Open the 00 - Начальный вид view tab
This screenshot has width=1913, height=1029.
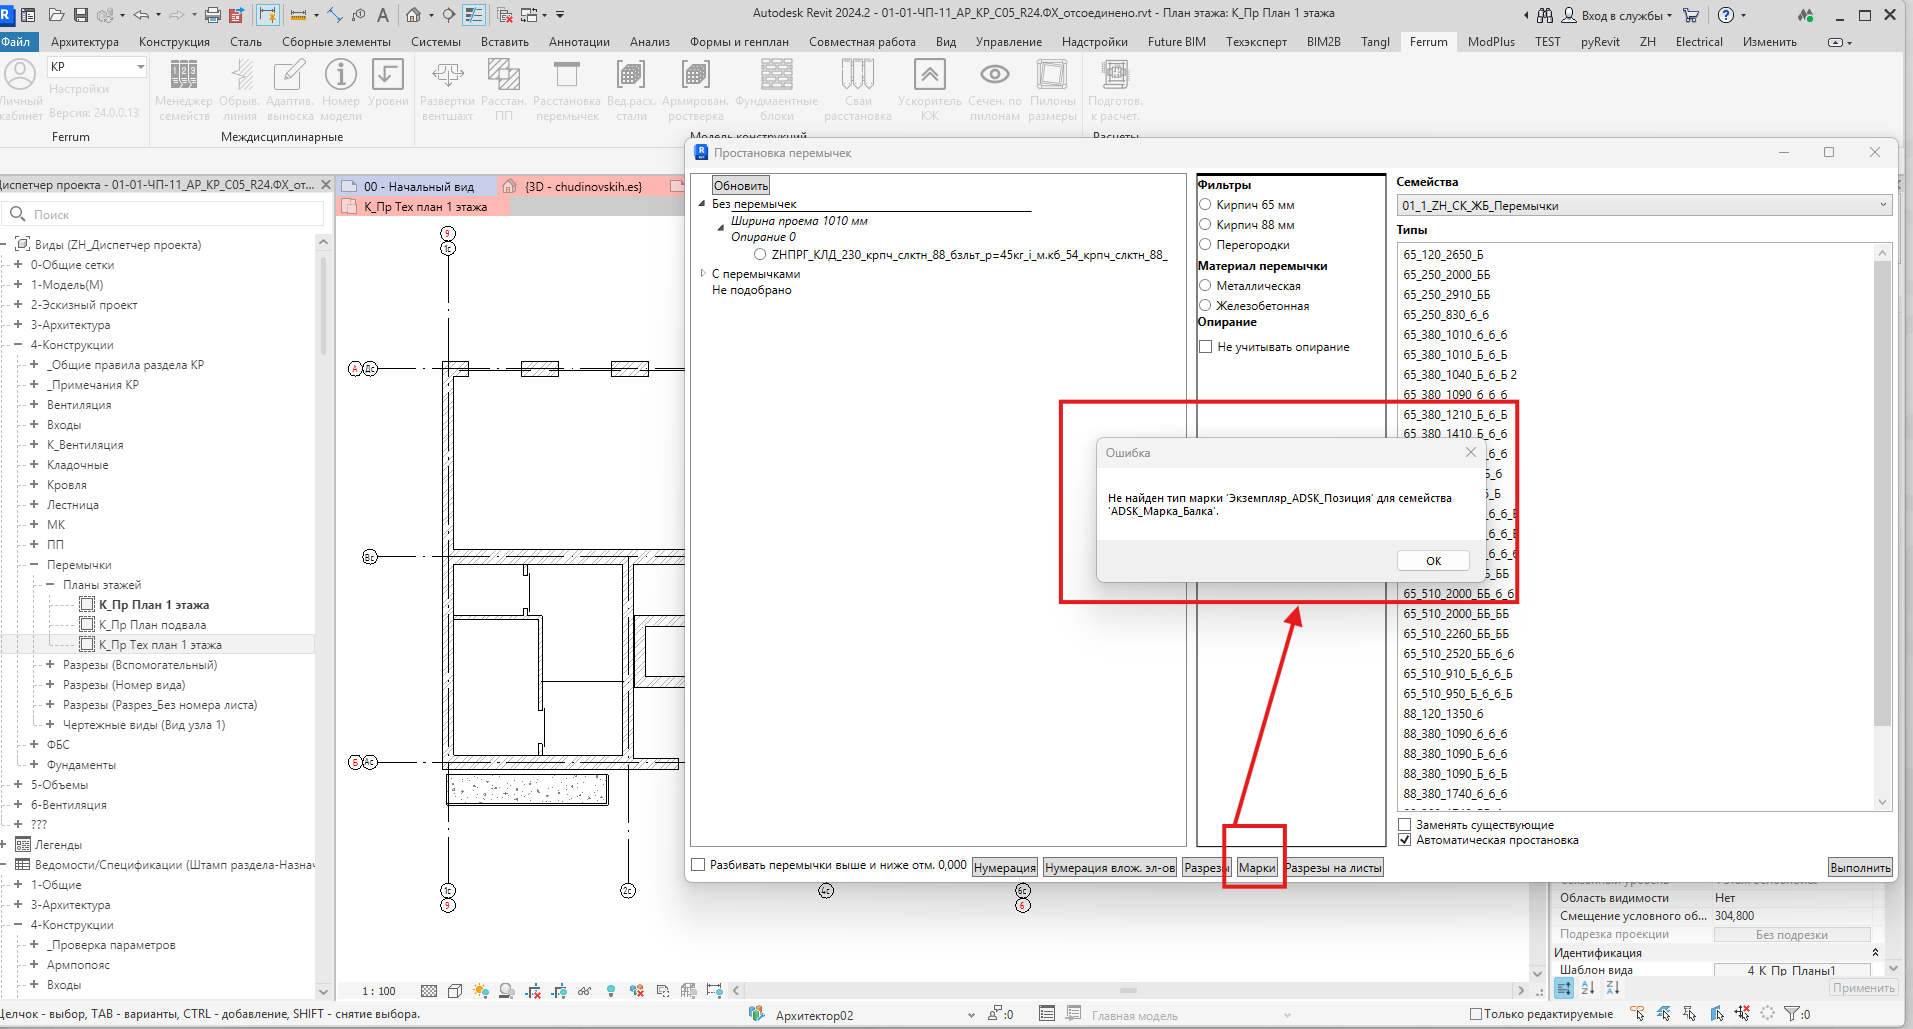coord(418,186)
